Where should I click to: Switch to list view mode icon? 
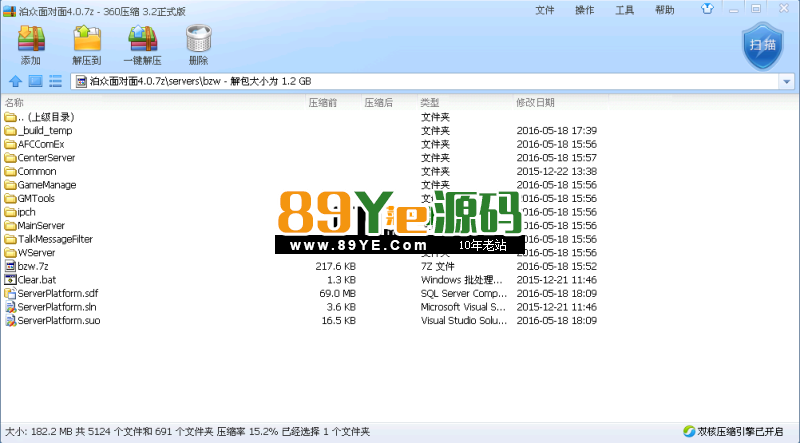coord(55,81)
